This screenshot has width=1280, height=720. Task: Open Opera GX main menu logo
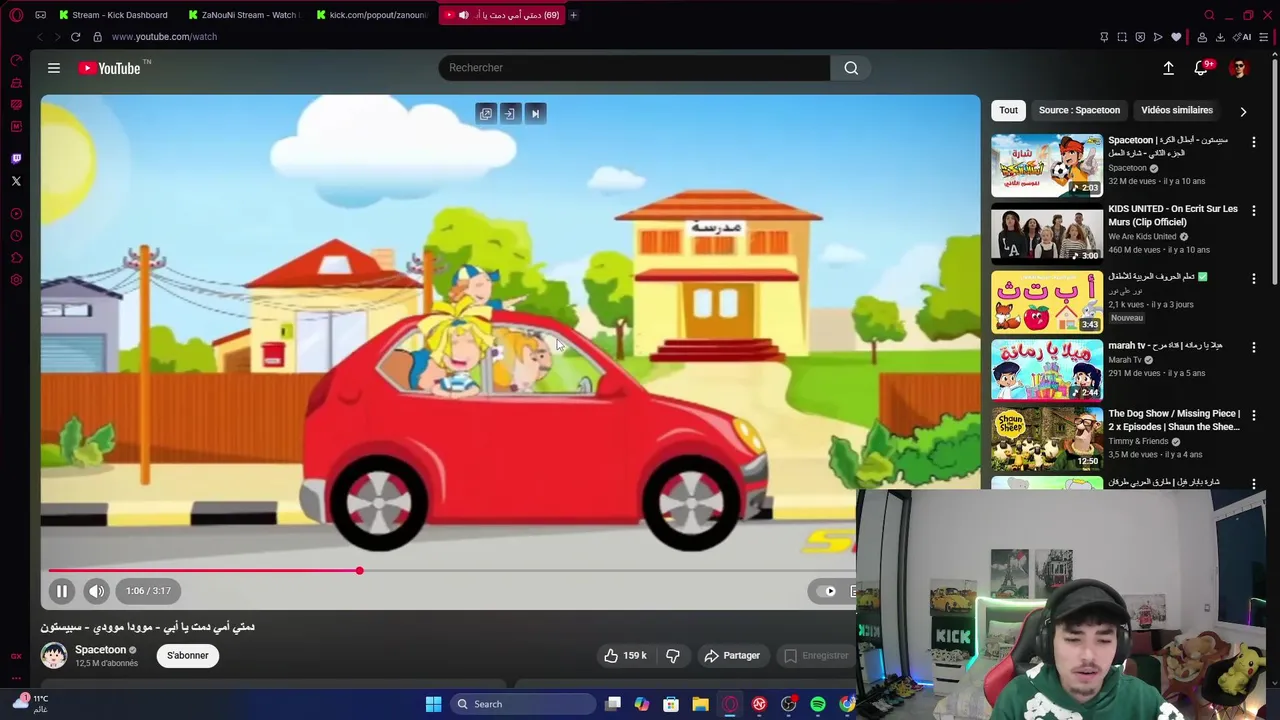16,15
